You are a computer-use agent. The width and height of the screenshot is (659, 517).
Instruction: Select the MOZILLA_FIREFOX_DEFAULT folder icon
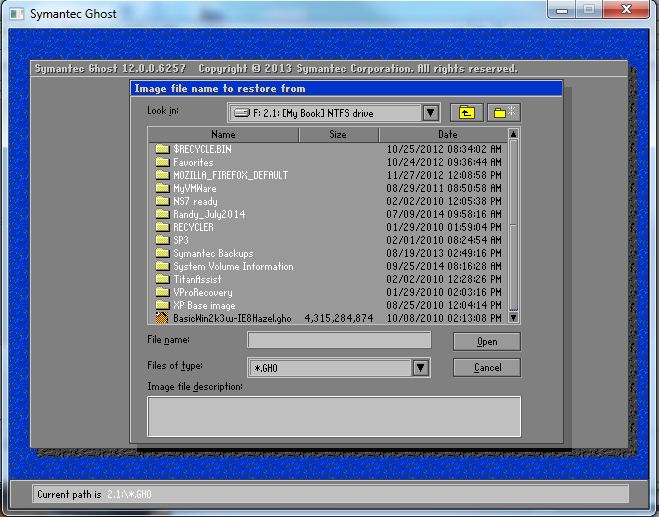click(x=162, y=175)
